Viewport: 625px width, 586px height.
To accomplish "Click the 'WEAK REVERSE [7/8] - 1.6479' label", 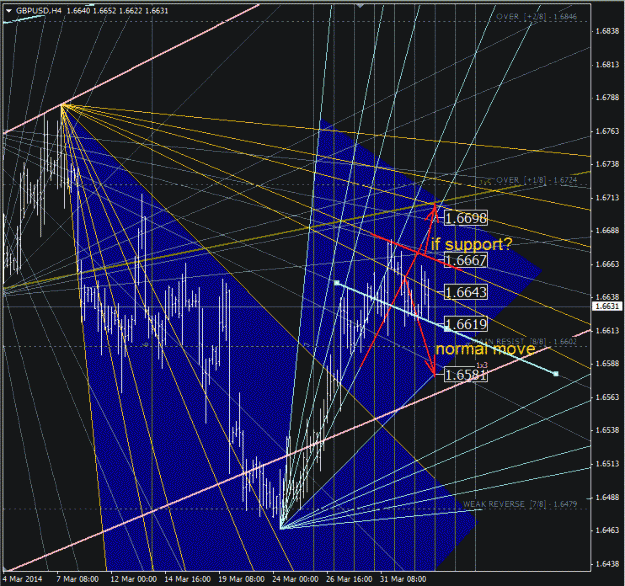I will point(520,504).
